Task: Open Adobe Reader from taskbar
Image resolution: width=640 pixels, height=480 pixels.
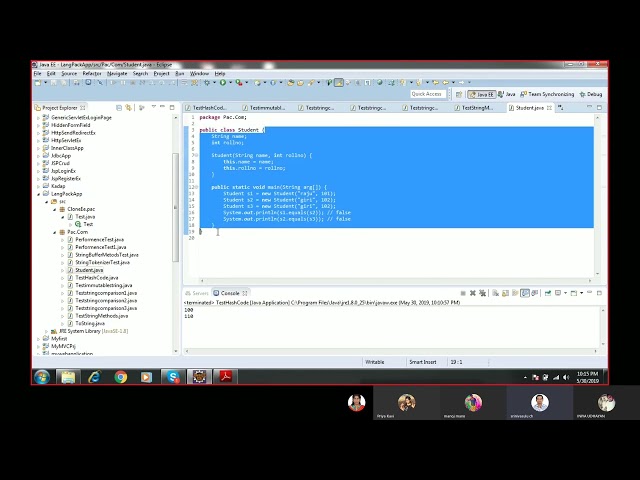Action: tap(225, 377)
